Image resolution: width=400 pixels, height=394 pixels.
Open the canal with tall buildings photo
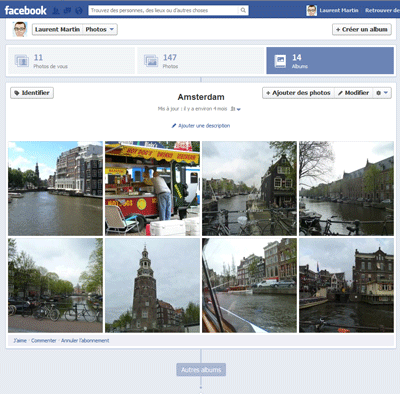[x=55, y=188]
